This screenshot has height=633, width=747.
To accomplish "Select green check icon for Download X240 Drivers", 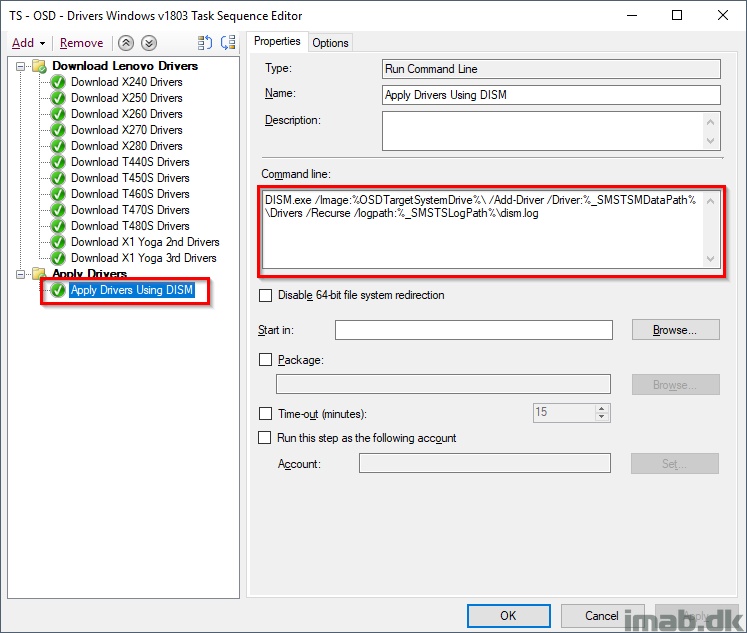I will (58, 82).
